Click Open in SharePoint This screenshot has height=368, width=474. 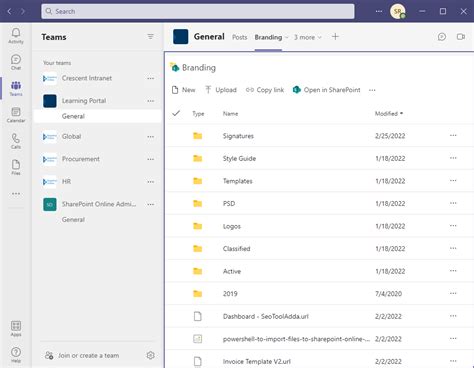point(327,90)
